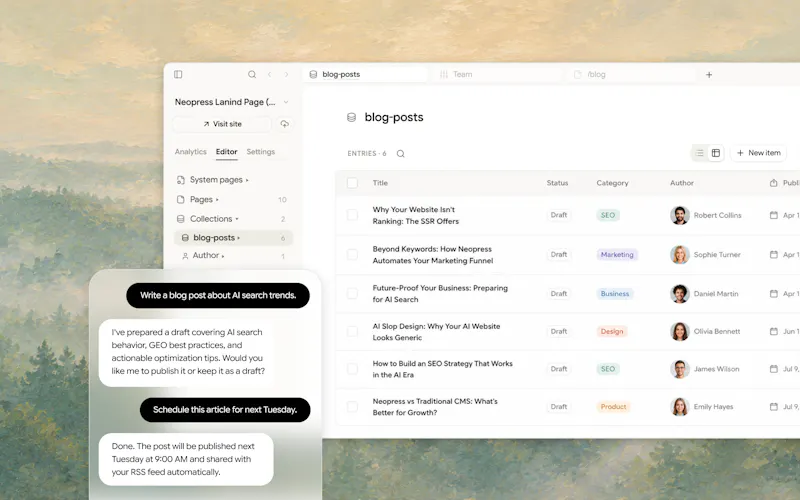Click the Publish column header icon
This screenshot has width=800, height=500.
tap(773, 183)
